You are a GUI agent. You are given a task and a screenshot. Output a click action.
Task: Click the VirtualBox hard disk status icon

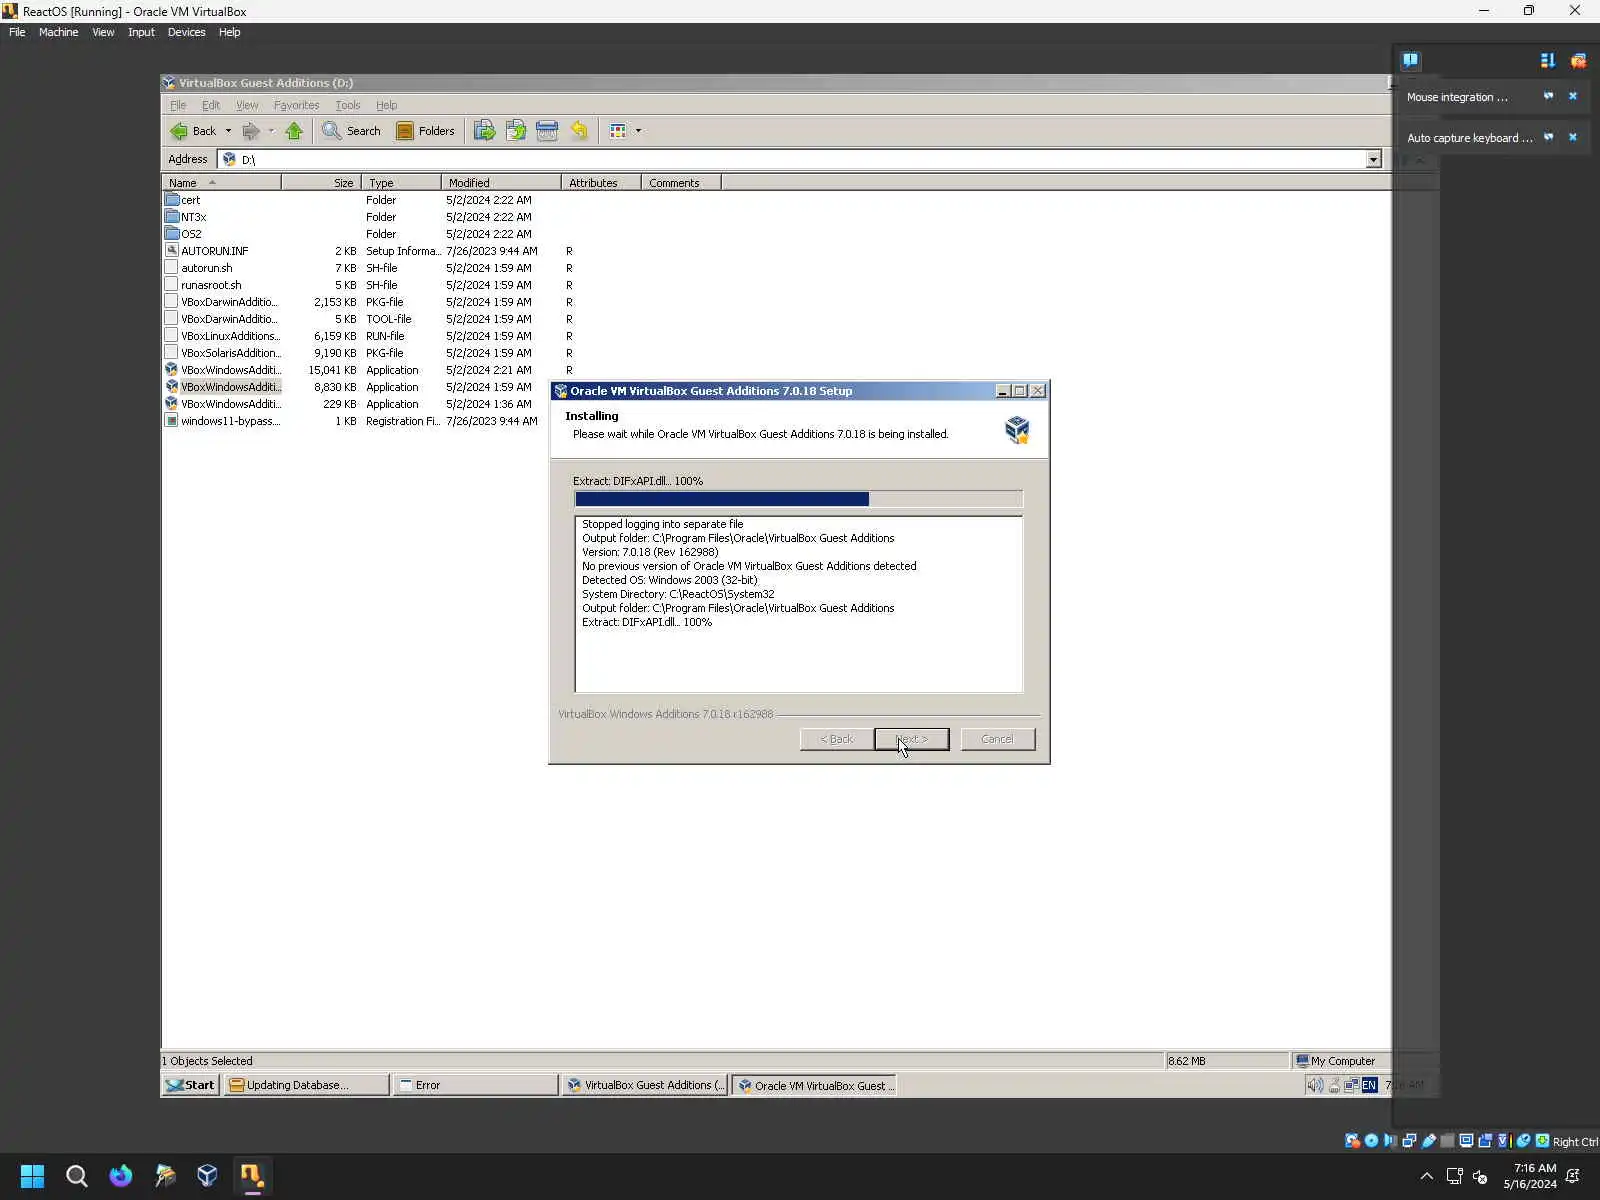[1352, 1141]
